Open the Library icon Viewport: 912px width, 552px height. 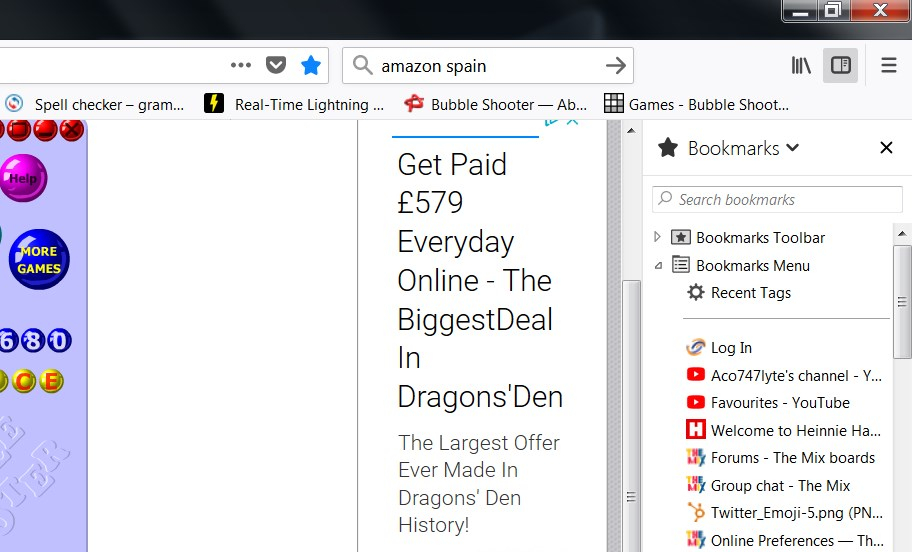click(801, 65)
